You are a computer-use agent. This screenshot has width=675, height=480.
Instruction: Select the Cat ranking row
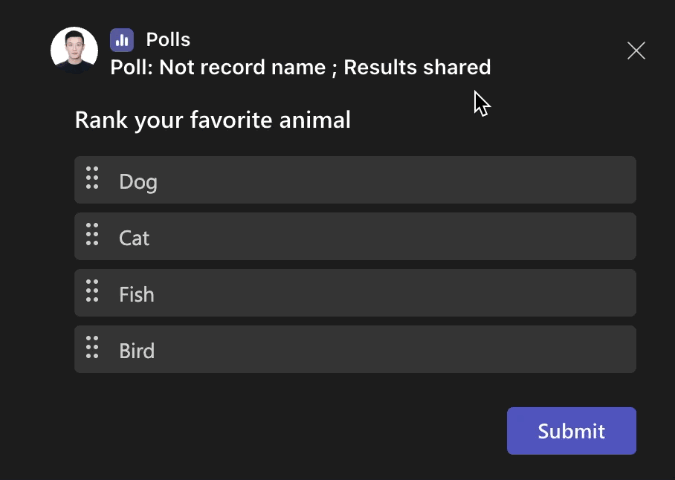click(380, 237)
